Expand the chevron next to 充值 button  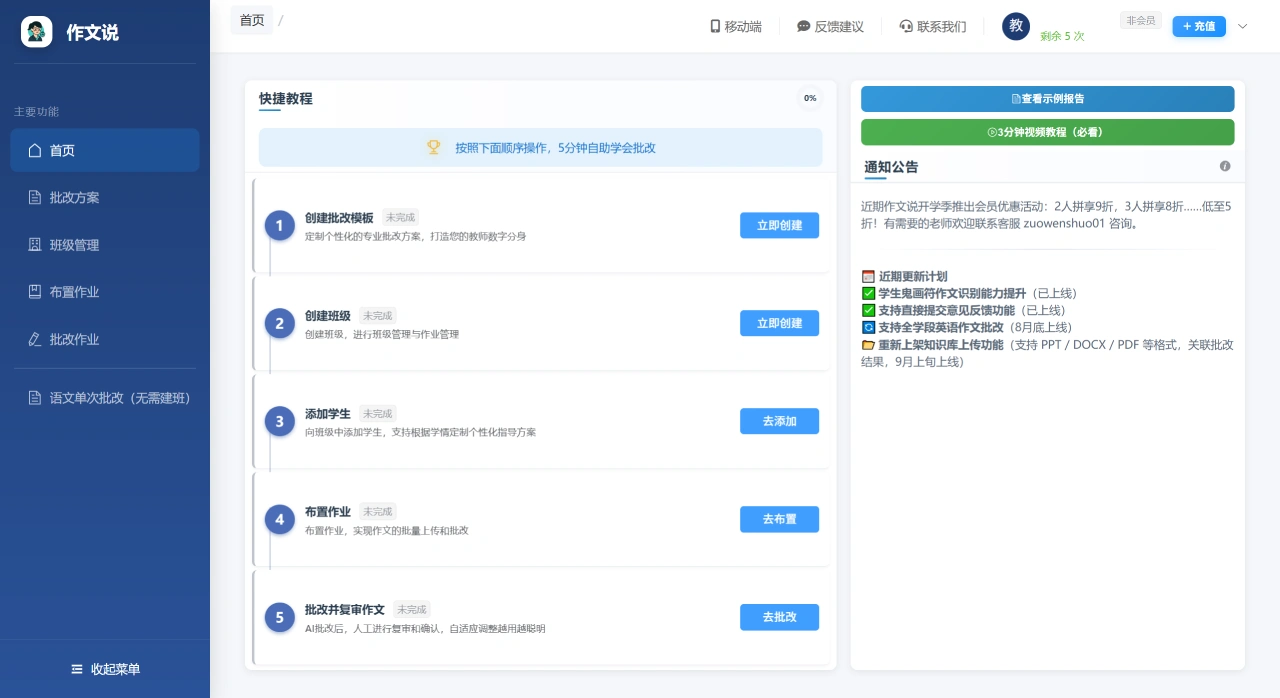tap(1241, 27)
